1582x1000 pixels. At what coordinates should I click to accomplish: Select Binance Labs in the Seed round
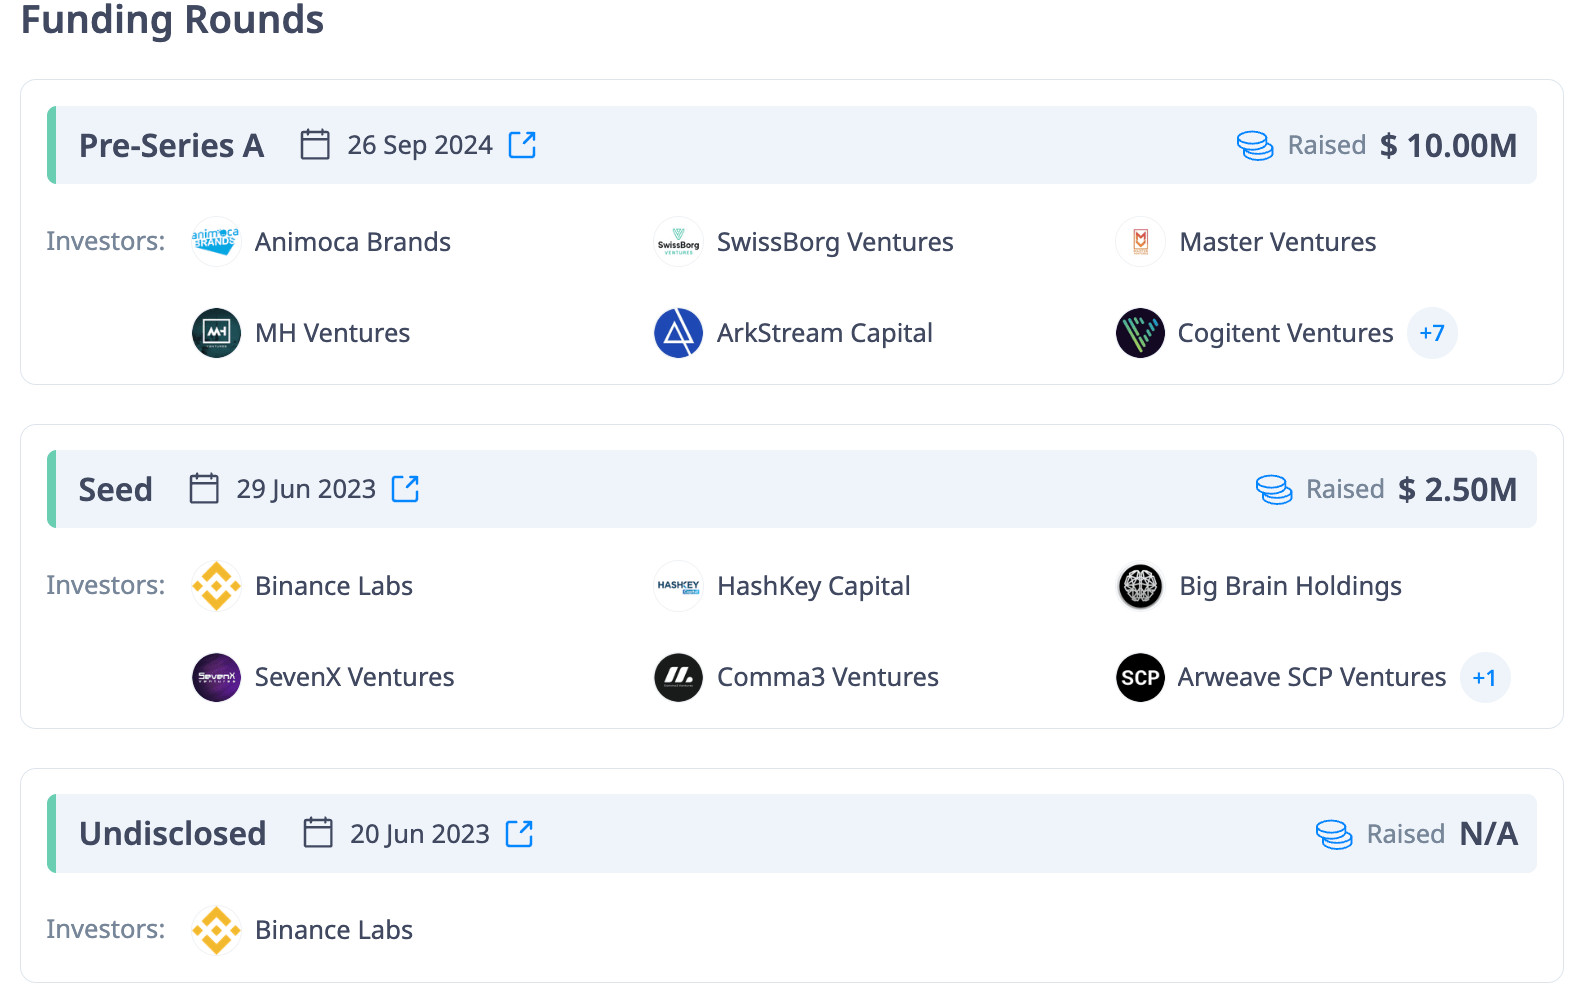(333, 586)
